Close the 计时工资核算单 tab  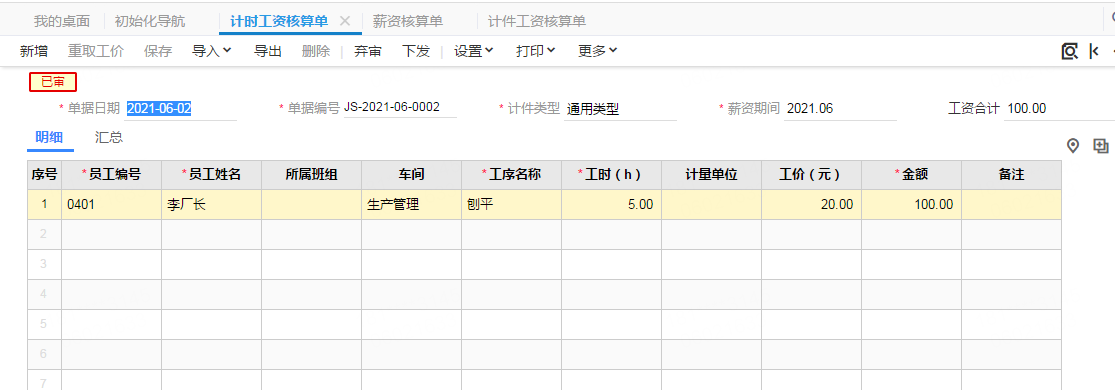point(345,21)
